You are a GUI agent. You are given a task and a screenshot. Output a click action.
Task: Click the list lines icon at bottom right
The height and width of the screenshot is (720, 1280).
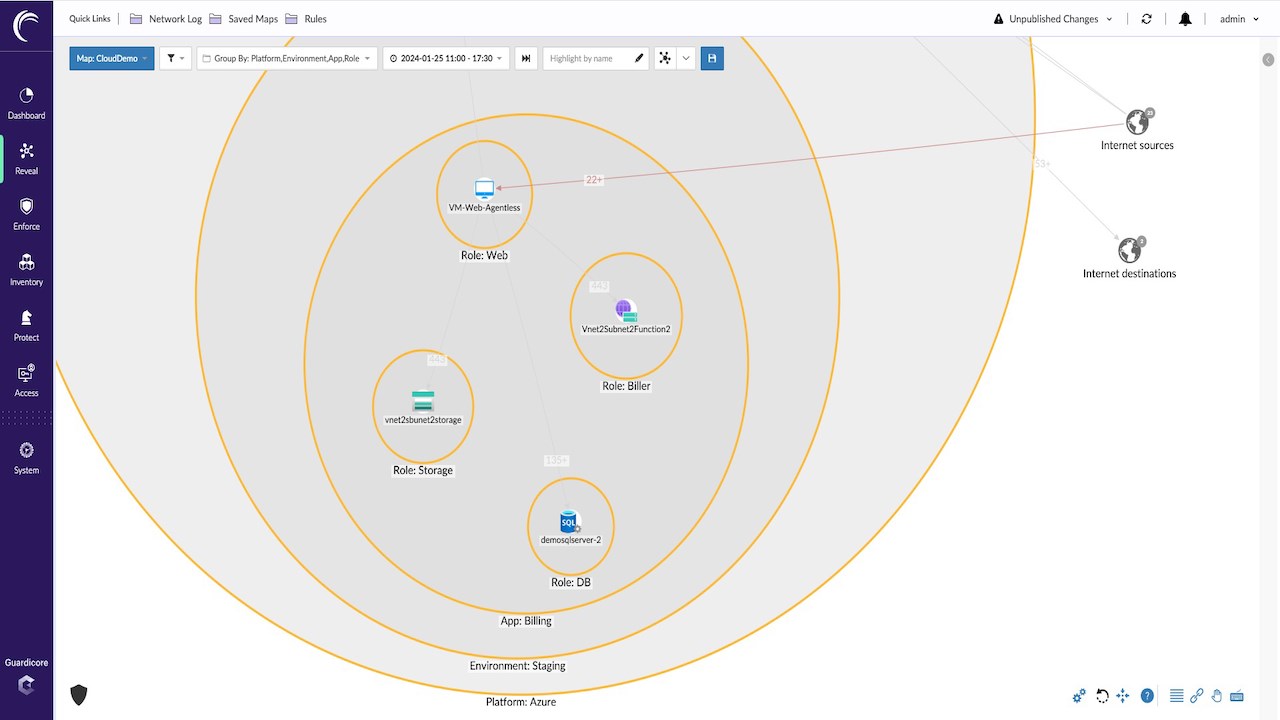click(x=1176, y=696)
